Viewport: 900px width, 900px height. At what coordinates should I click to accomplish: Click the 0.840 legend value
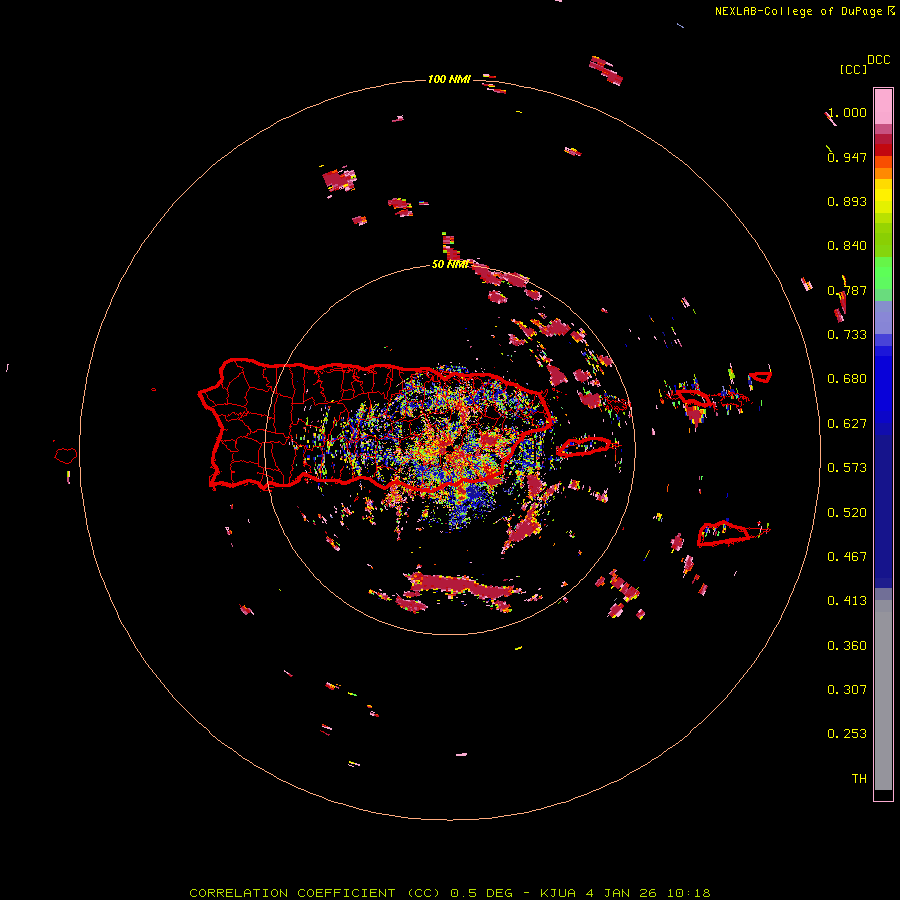coord(847,246)
